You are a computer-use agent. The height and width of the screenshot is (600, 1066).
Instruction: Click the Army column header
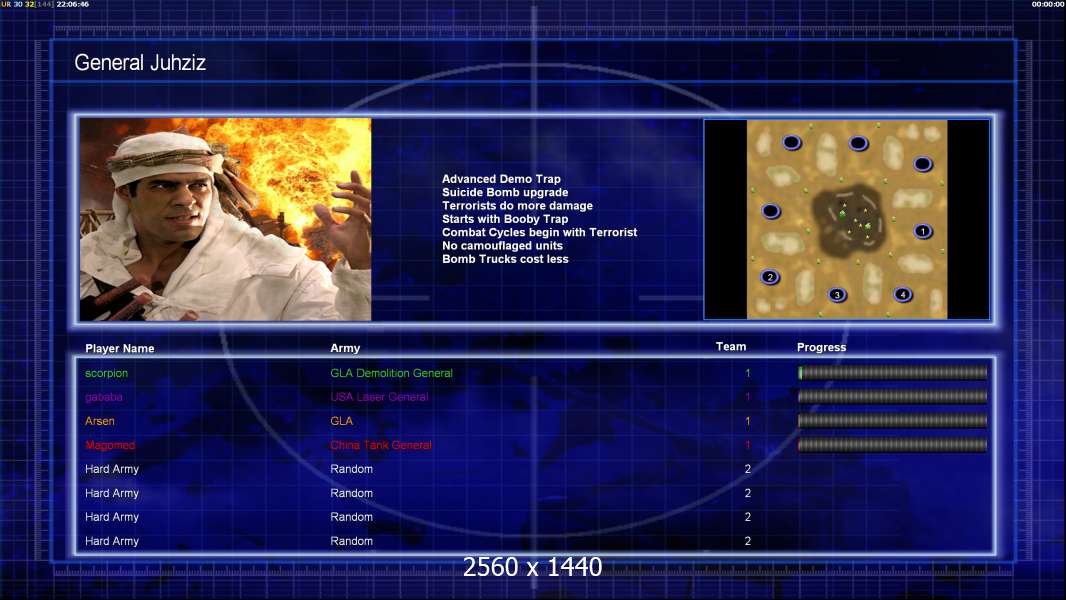click(x=345, y=349)
